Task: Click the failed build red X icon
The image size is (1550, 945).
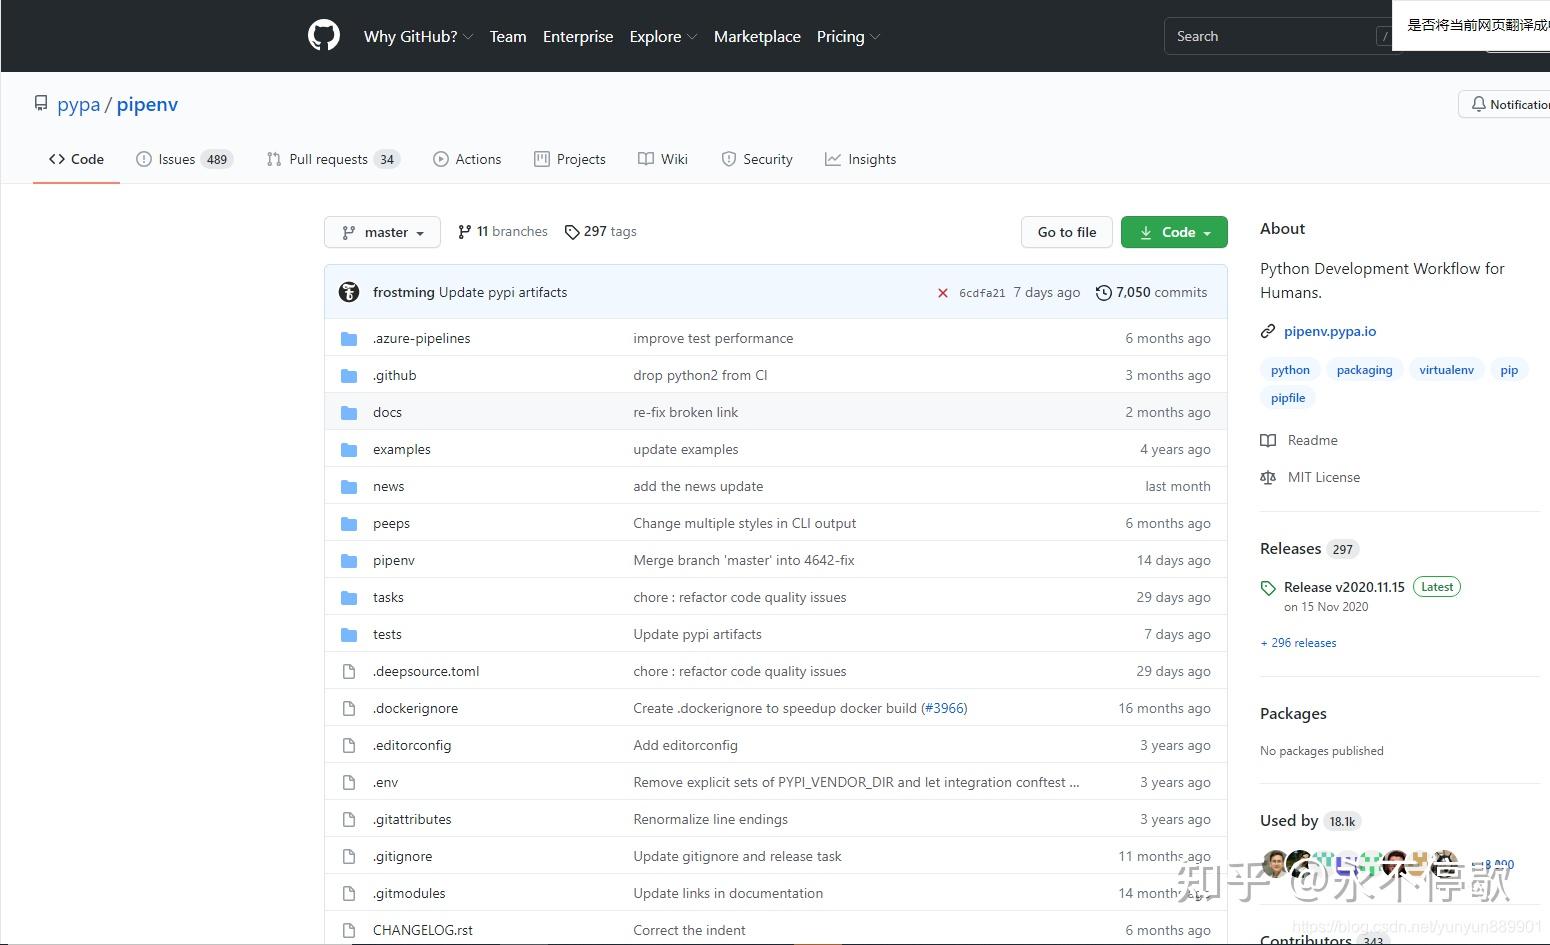Action: click(x=942, y=293)
